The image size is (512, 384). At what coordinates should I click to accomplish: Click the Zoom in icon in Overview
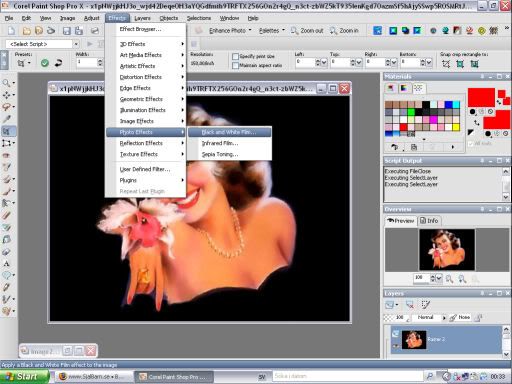(x=462, y=279)
